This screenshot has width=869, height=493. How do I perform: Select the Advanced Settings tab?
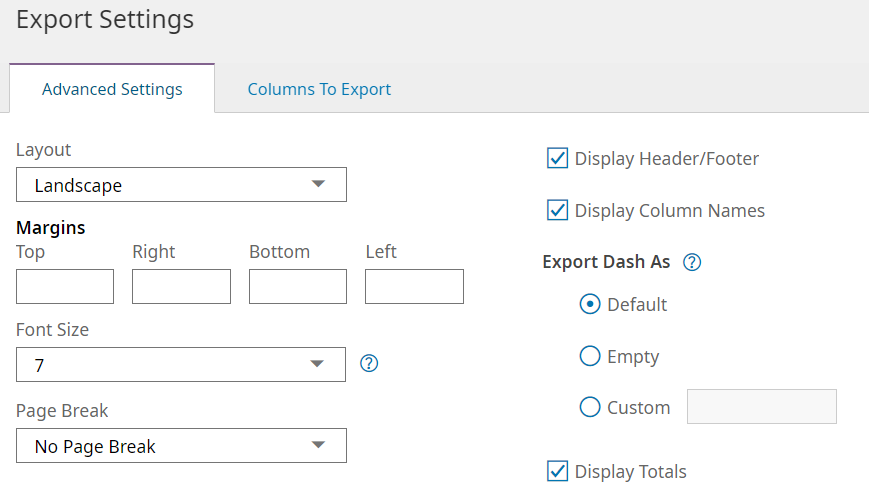112,89
